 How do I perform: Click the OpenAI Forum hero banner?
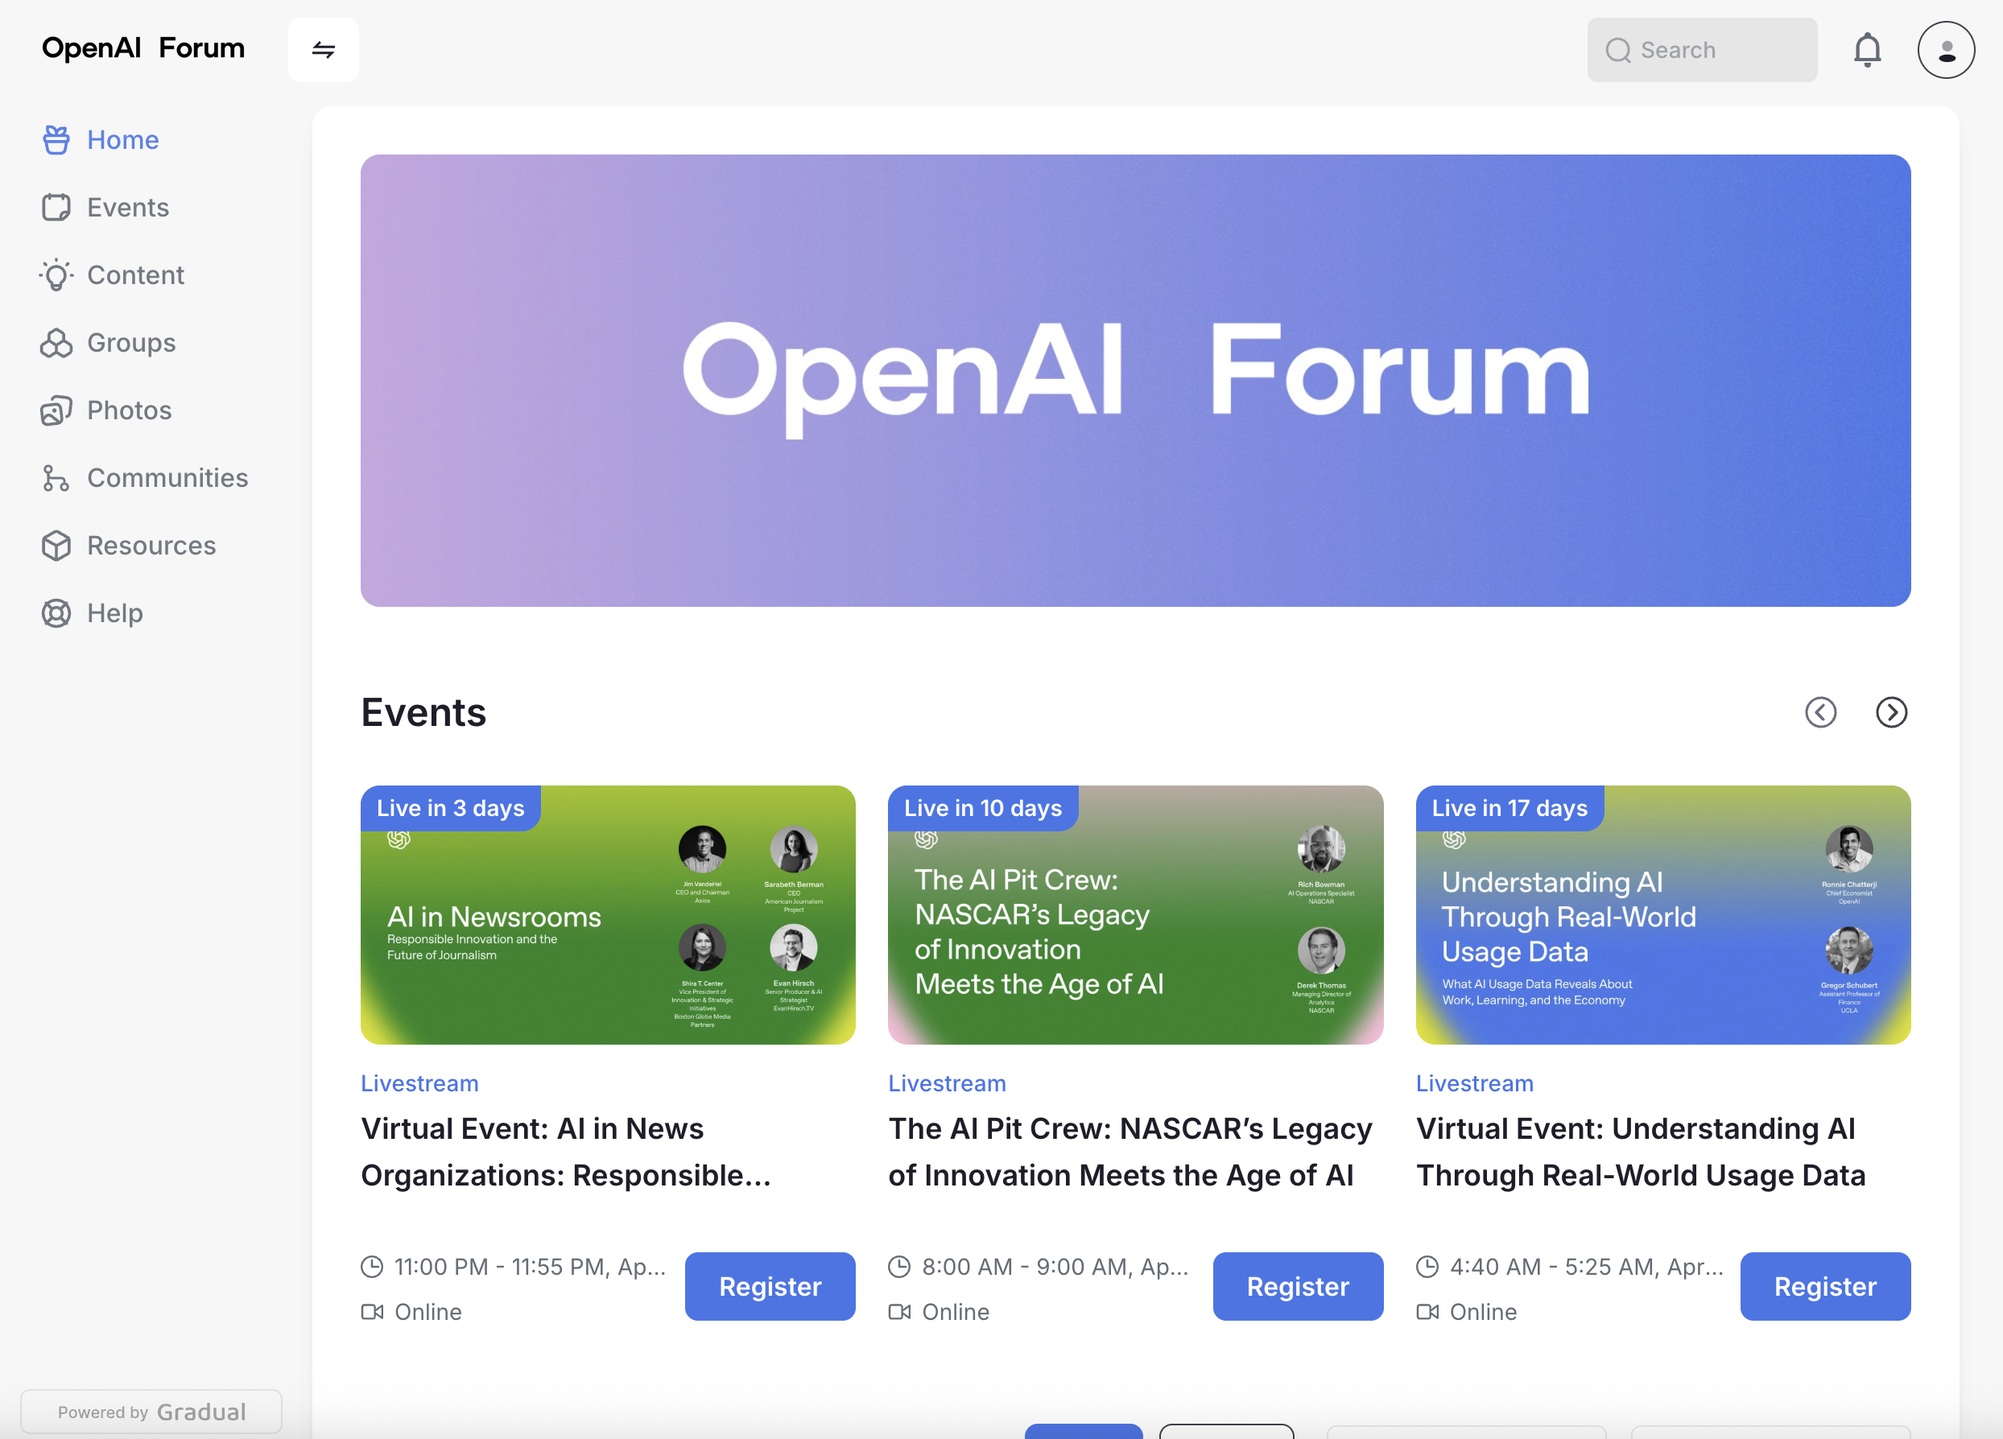coord(1135,380)
